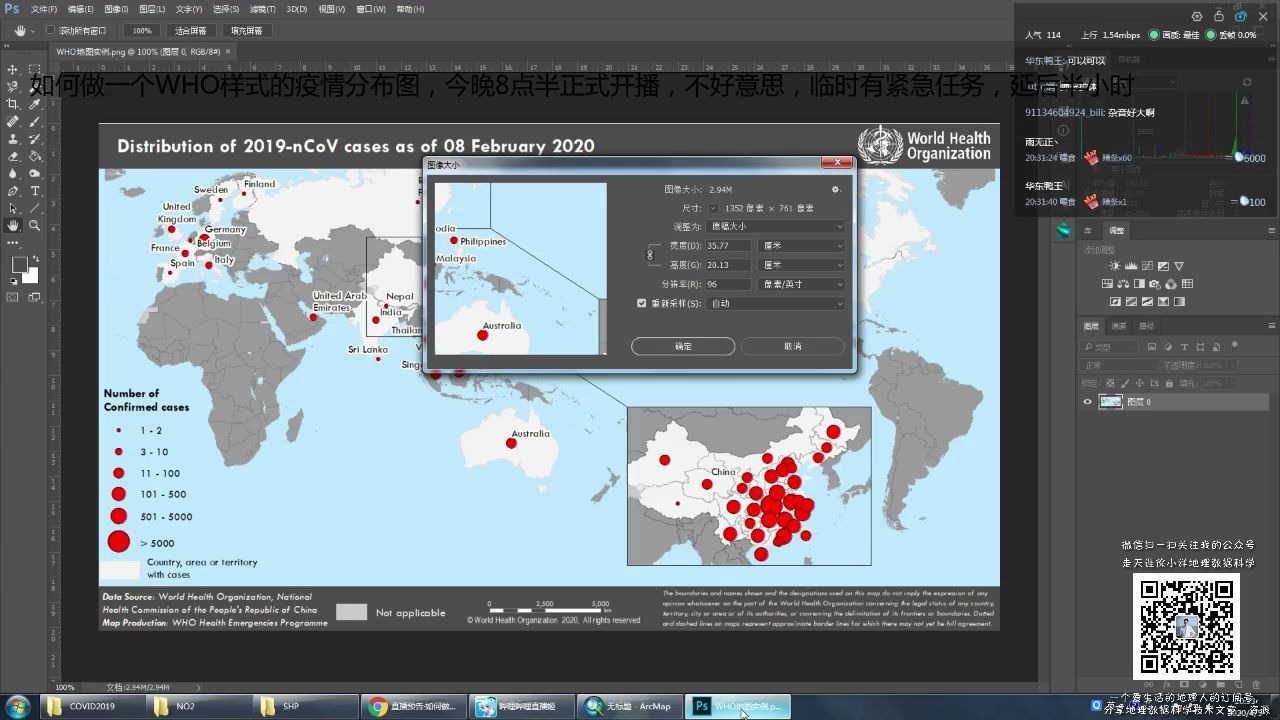Select the Path Selection arrow tool
Viewport: 1280px width, 720px height.
pyautogui.click(x=13, y=208)
